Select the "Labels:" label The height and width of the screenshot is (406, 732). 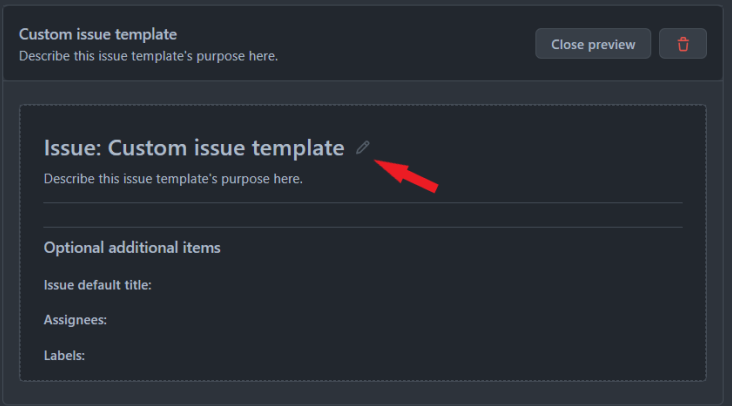click(64, 355)
